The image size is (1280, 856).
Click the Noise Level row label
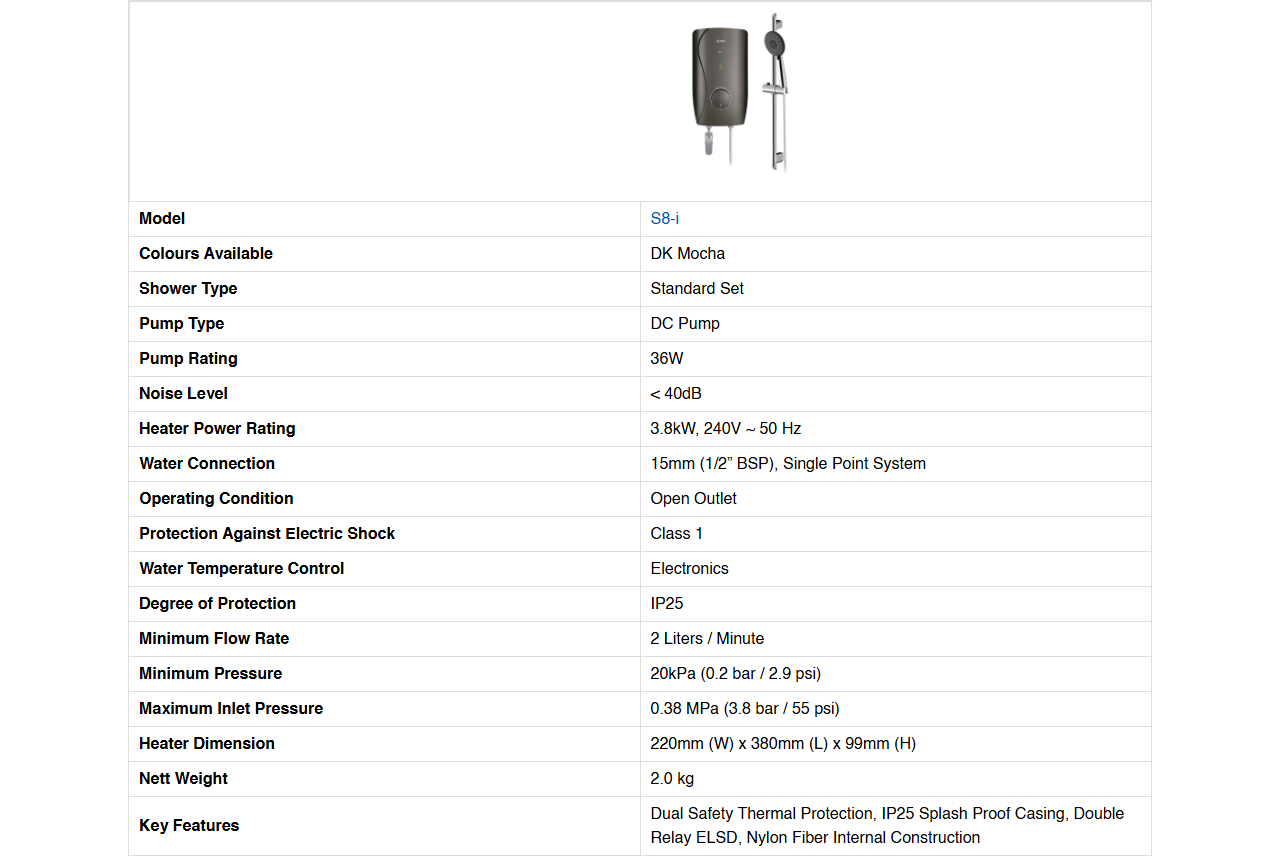(183, 394)
